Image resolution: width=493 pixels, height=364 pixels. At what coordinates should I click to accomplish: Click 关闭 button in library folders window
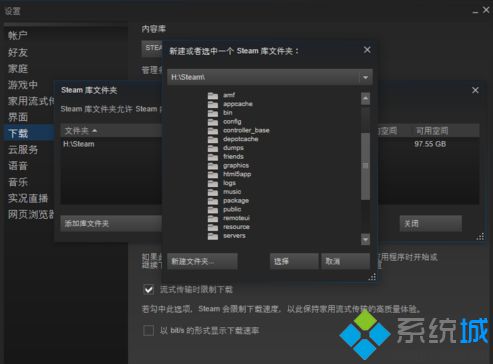[x=431, y=224]
